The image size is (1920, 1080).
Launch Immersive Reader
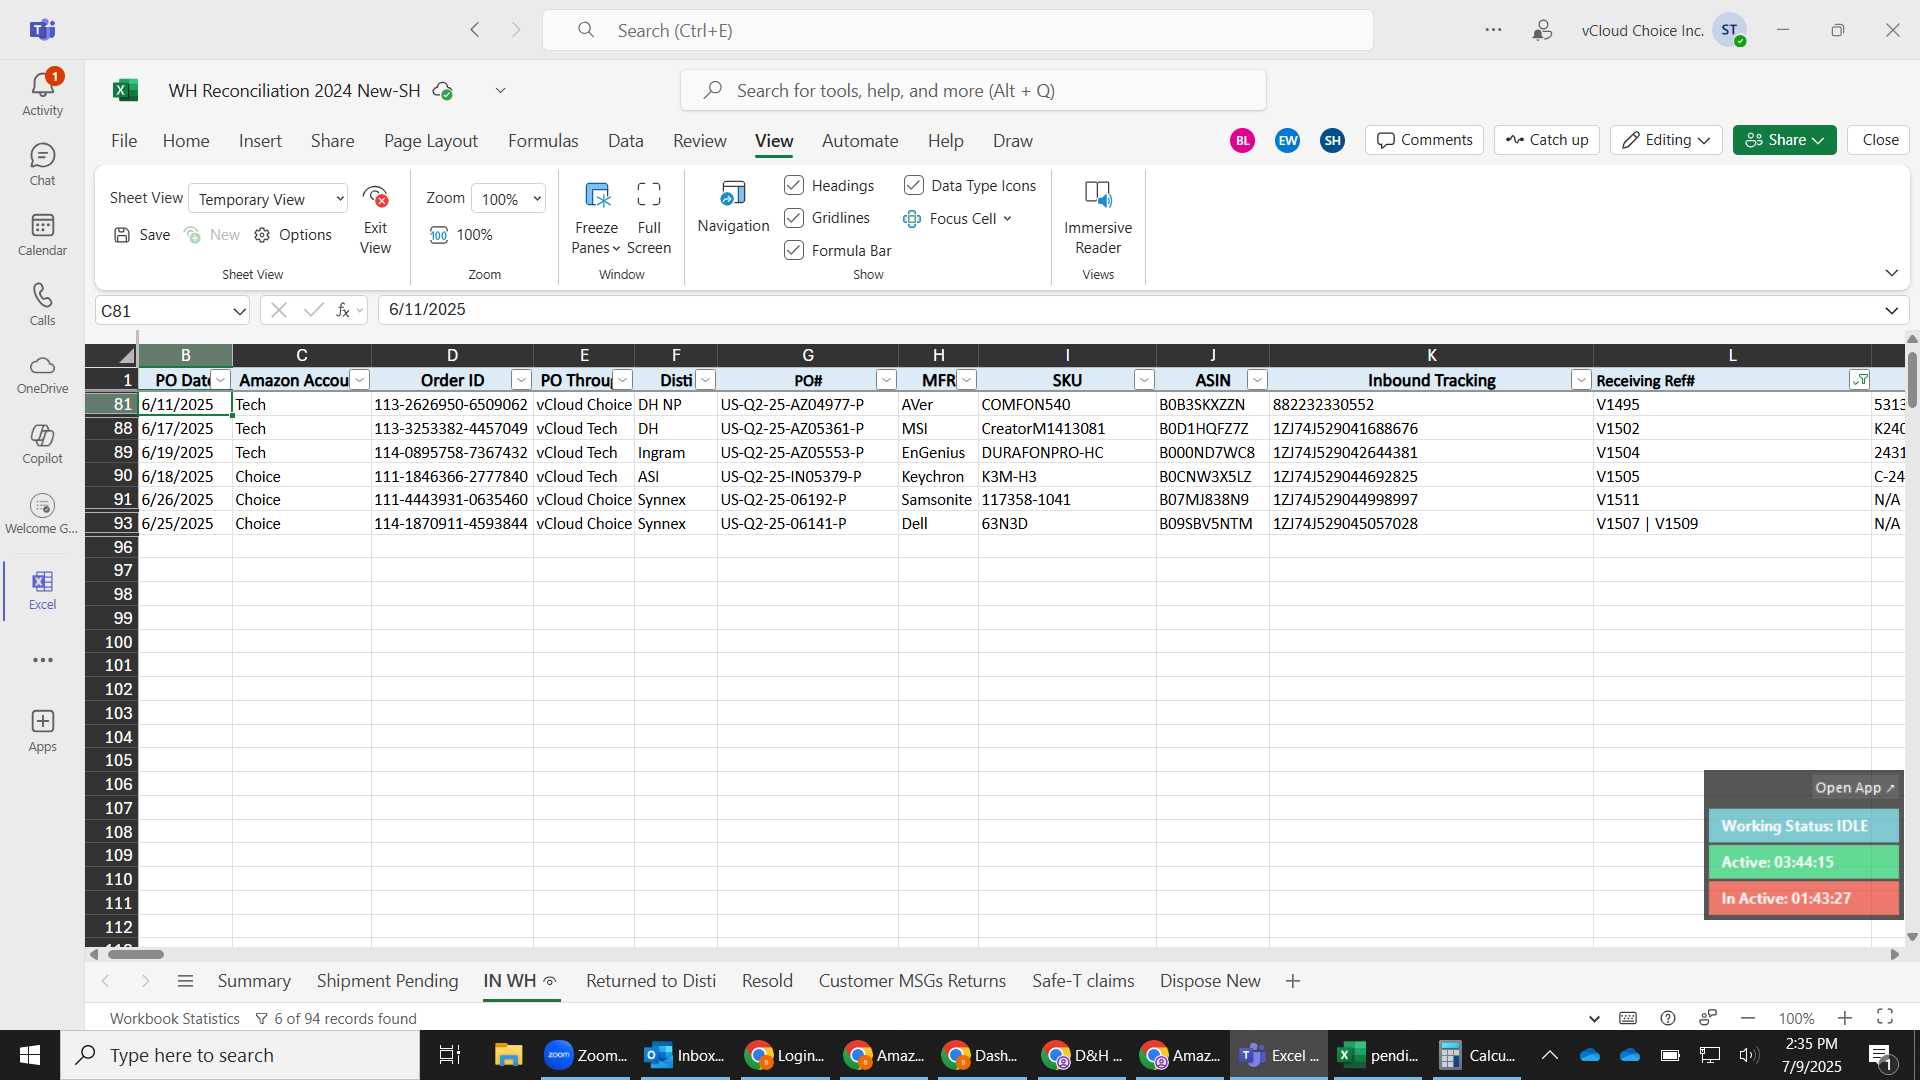1098,219
